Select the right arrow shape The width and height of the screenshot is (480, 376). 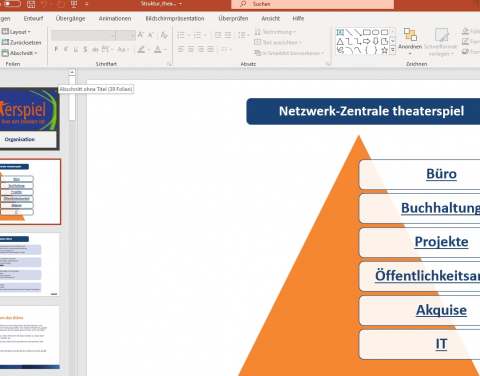pos(366,42)
